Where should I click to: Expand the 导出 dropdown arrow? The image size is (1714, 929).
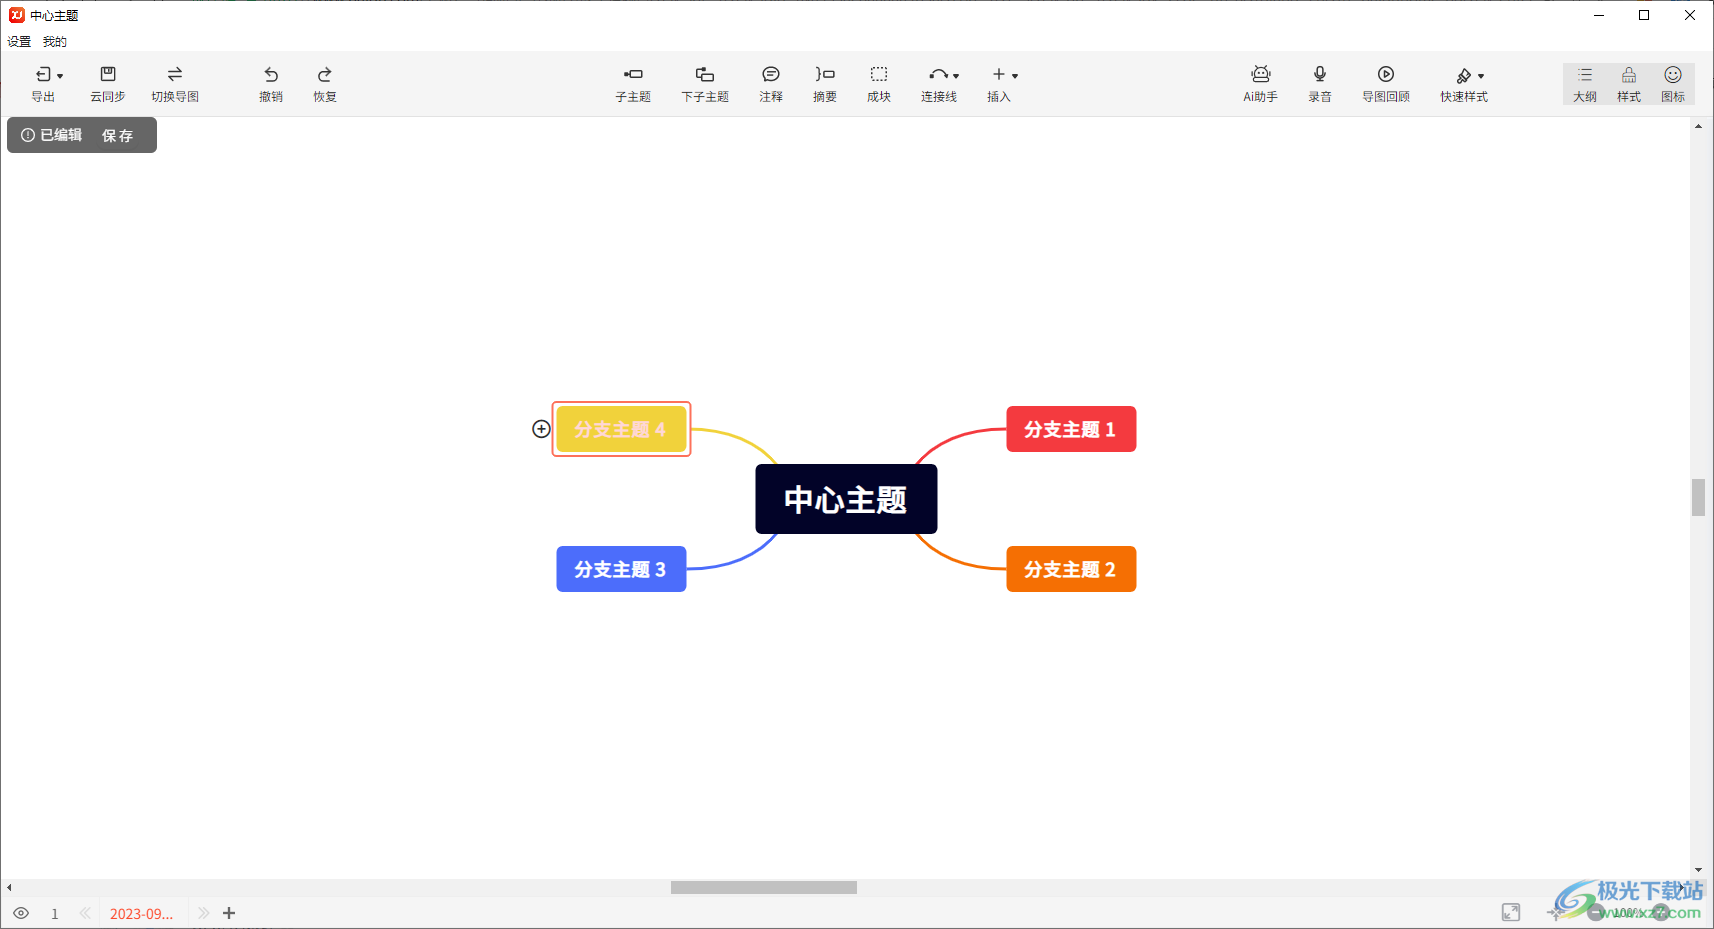60,76
